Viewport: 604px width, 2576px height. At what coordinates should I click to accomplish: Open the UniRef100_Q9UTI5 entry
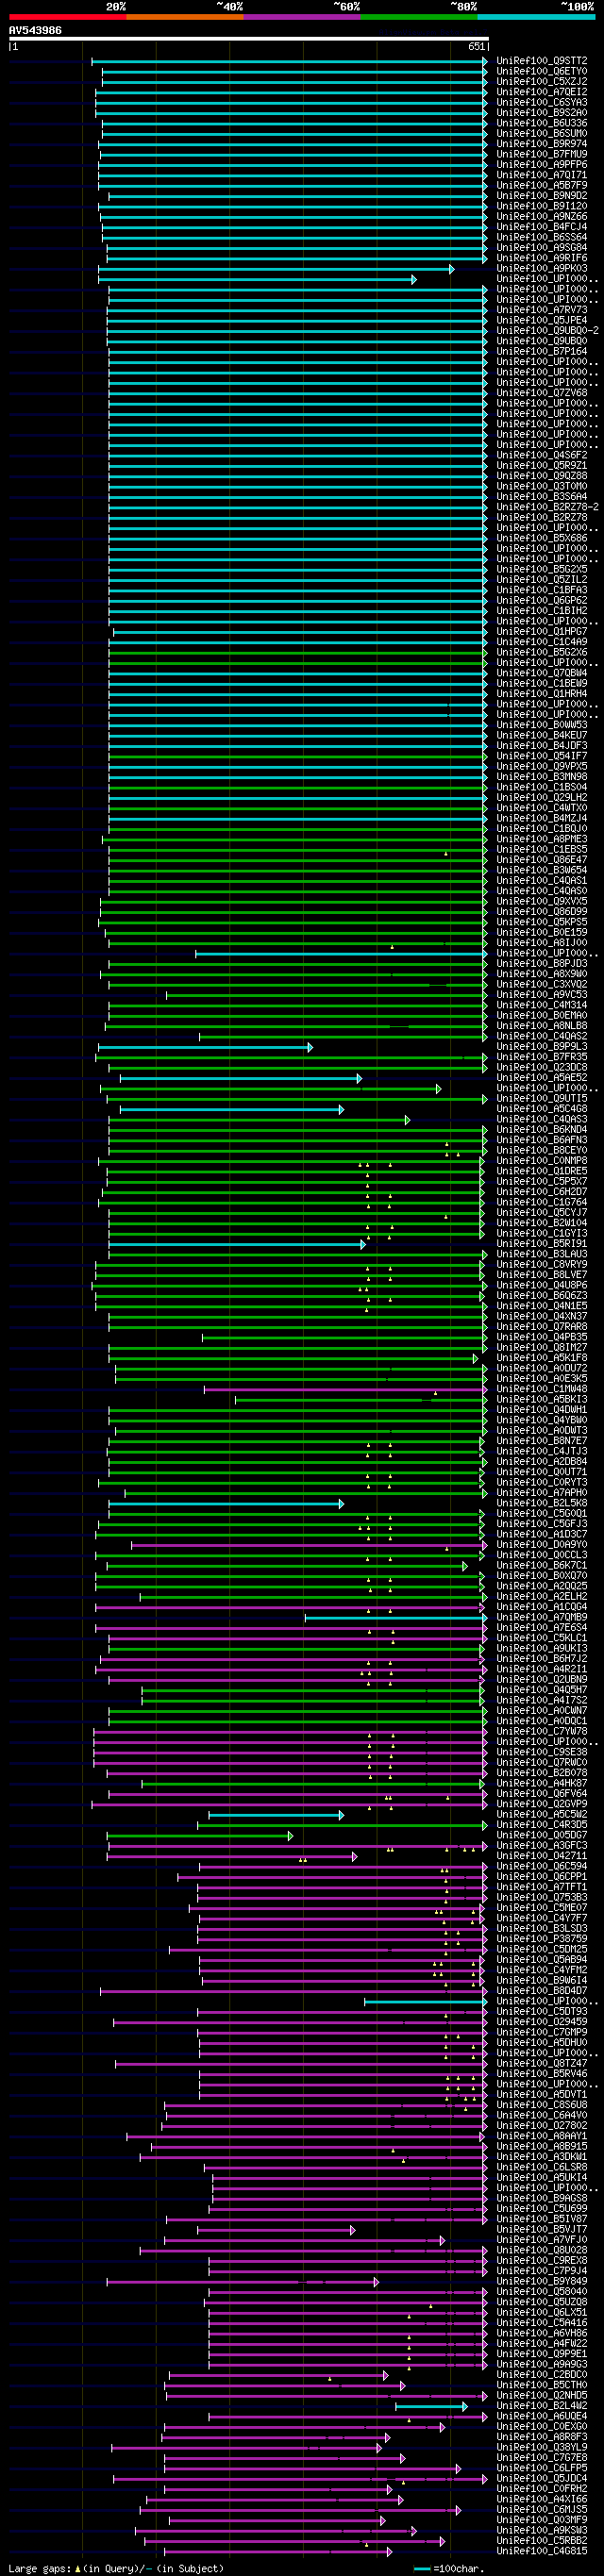tap(541, 1099)
